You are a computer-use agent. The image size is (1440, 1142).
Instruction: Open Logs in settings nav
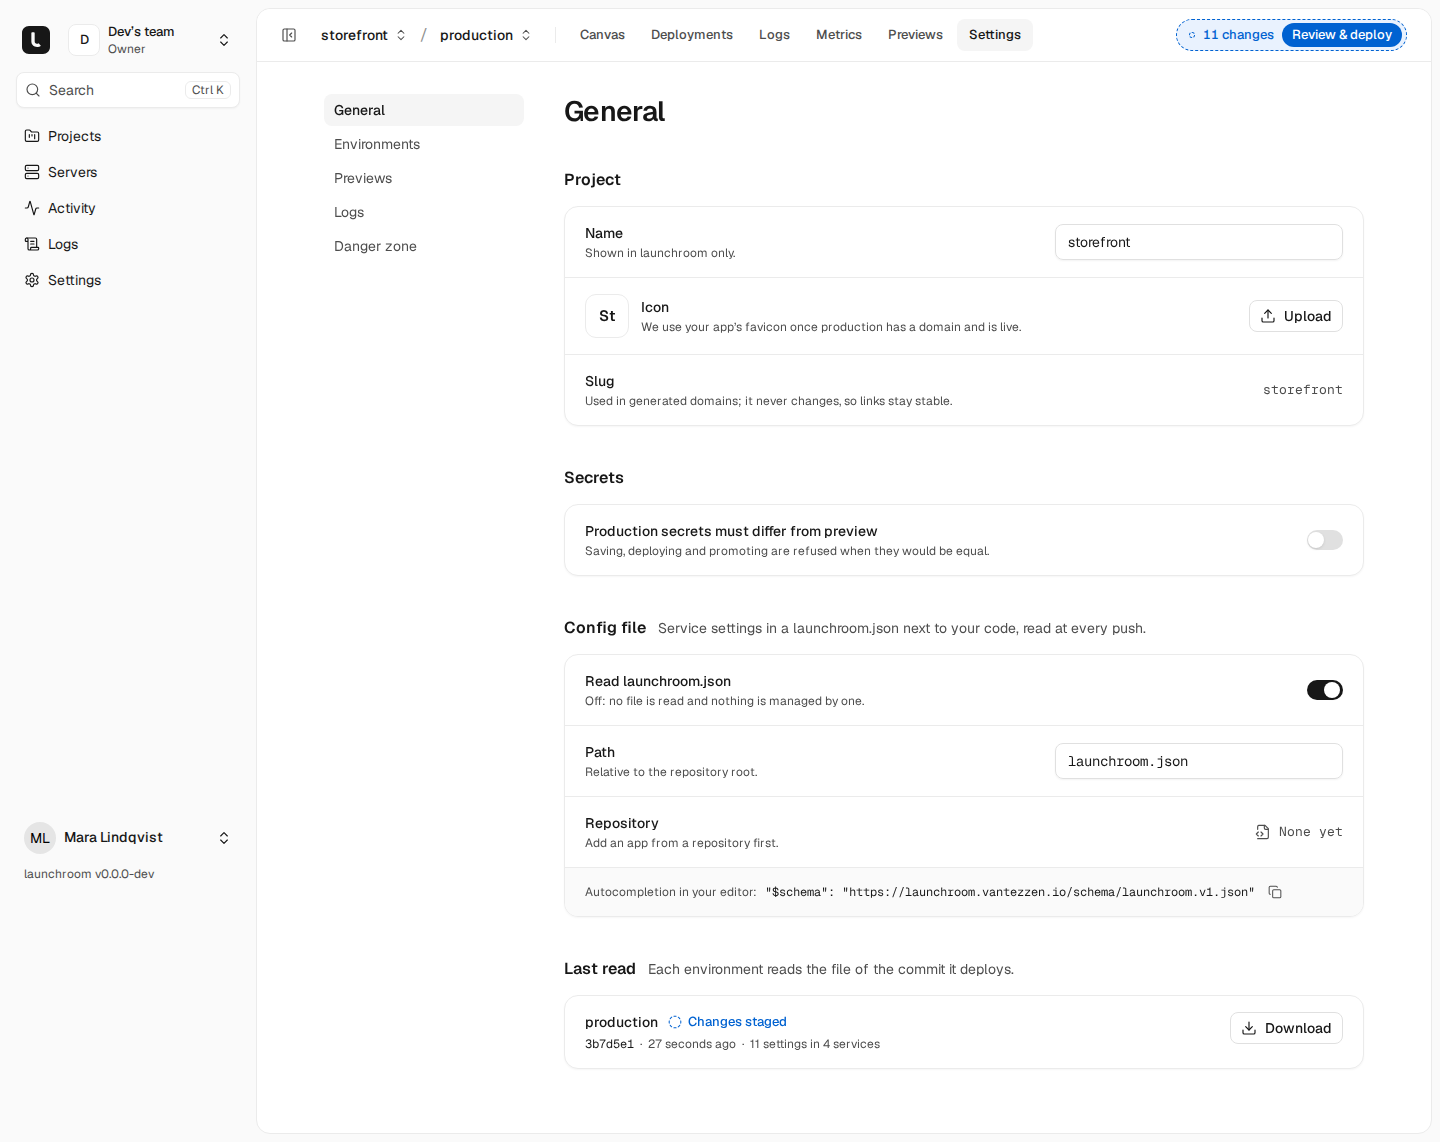coord(424,212)
